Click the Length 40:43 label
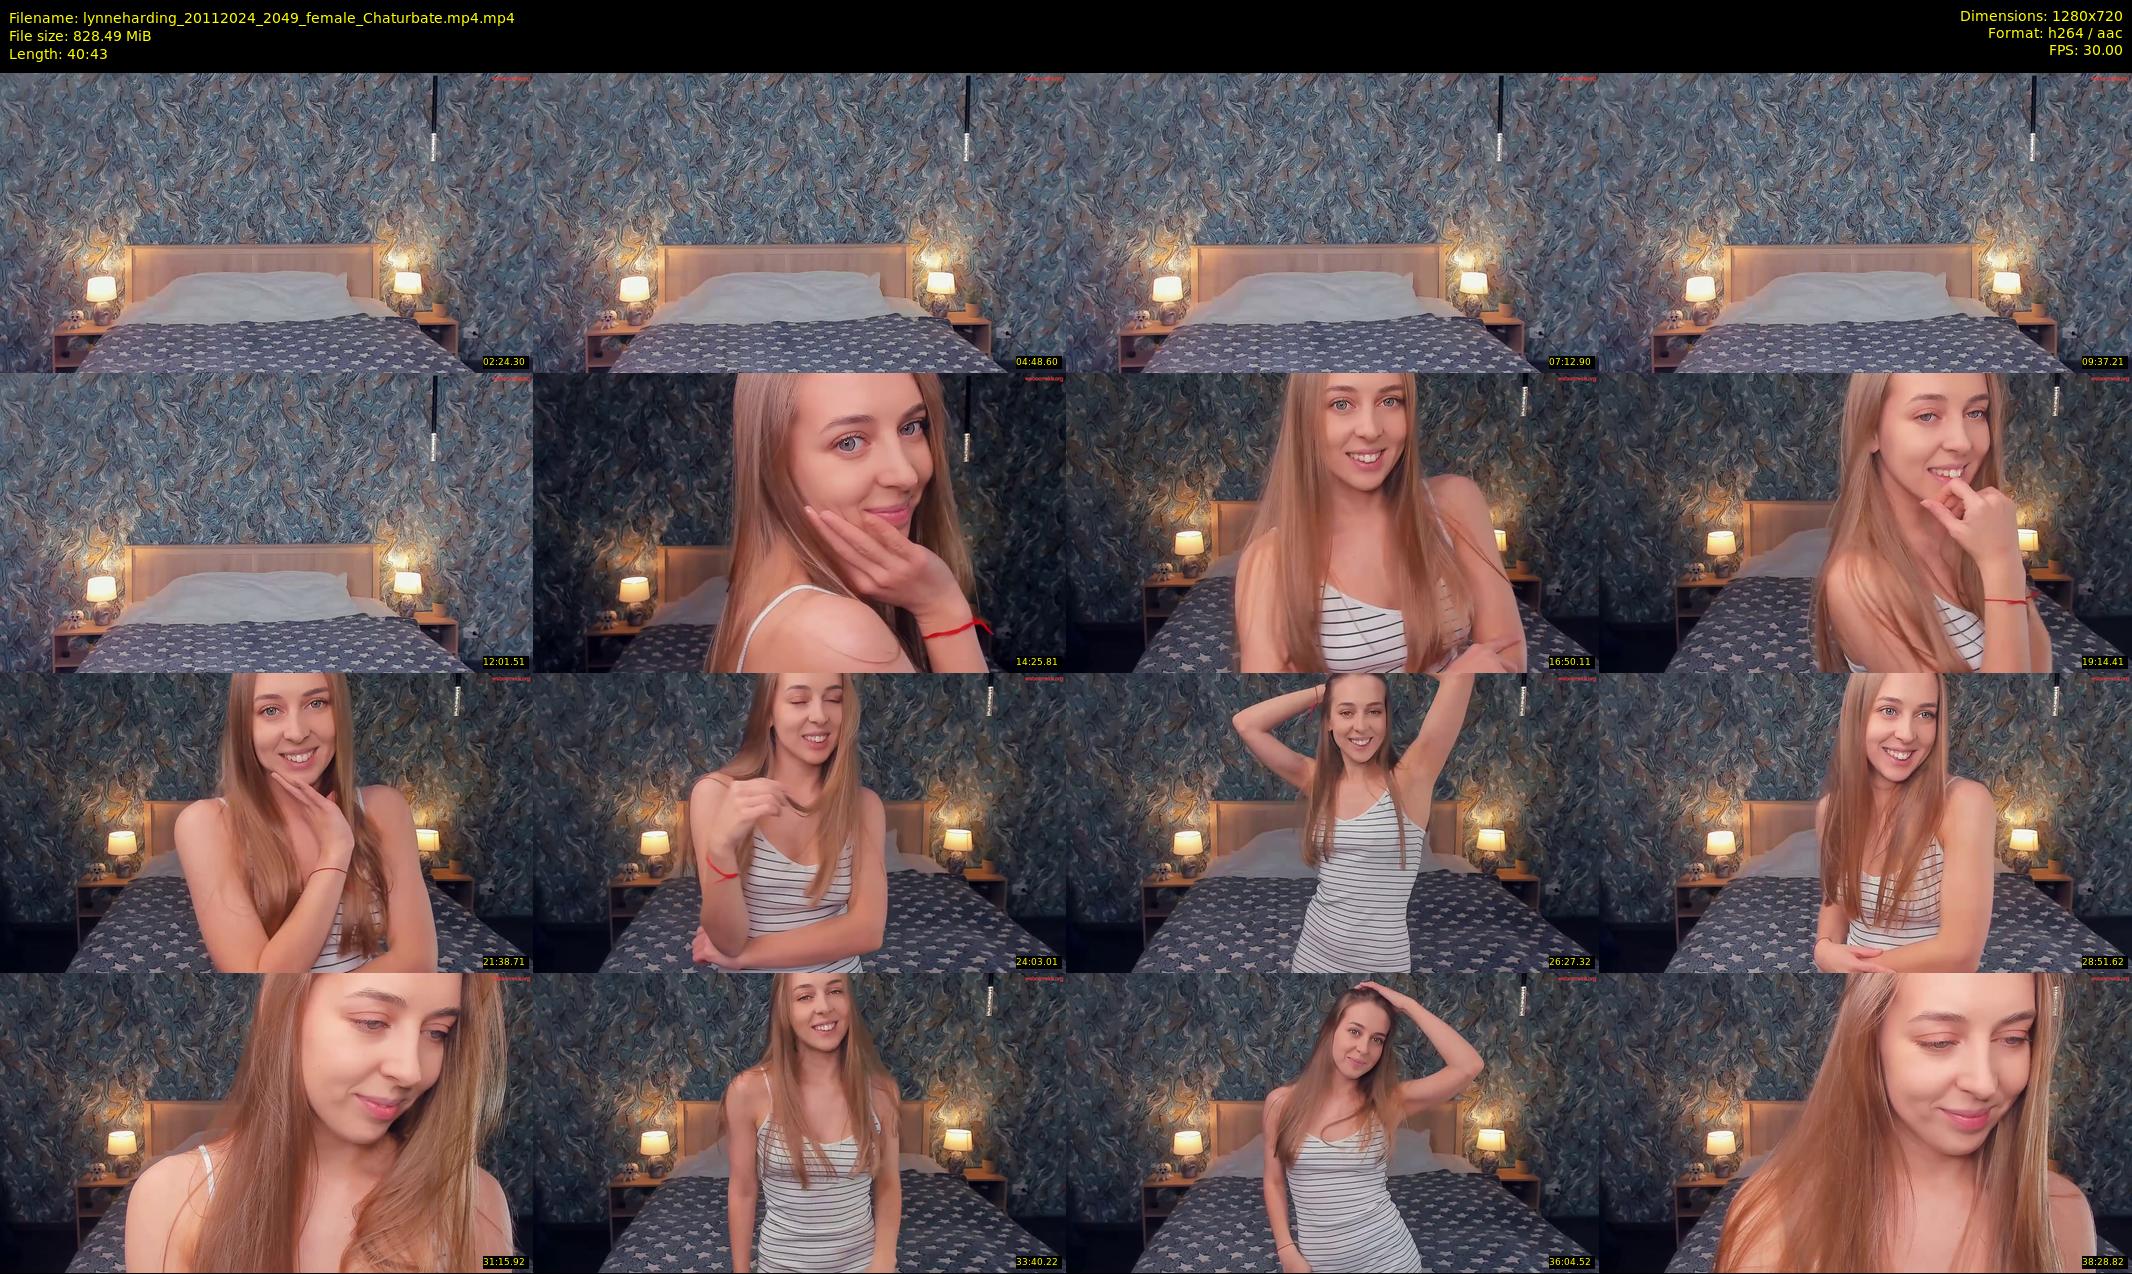The width and height of the screenshot is (2132, 1274). (x=58, y=54)
